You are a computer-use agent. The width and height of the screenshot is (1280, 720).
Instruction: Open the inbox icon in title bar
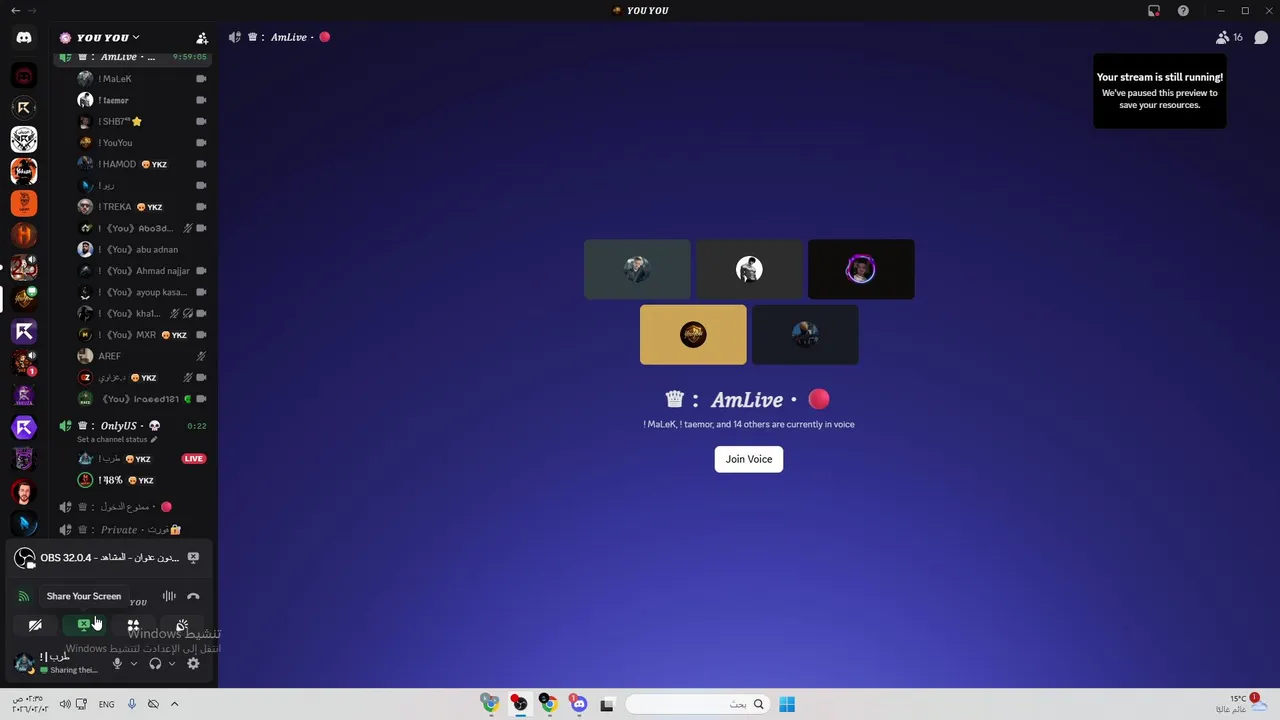click(x=1154, y=10)
